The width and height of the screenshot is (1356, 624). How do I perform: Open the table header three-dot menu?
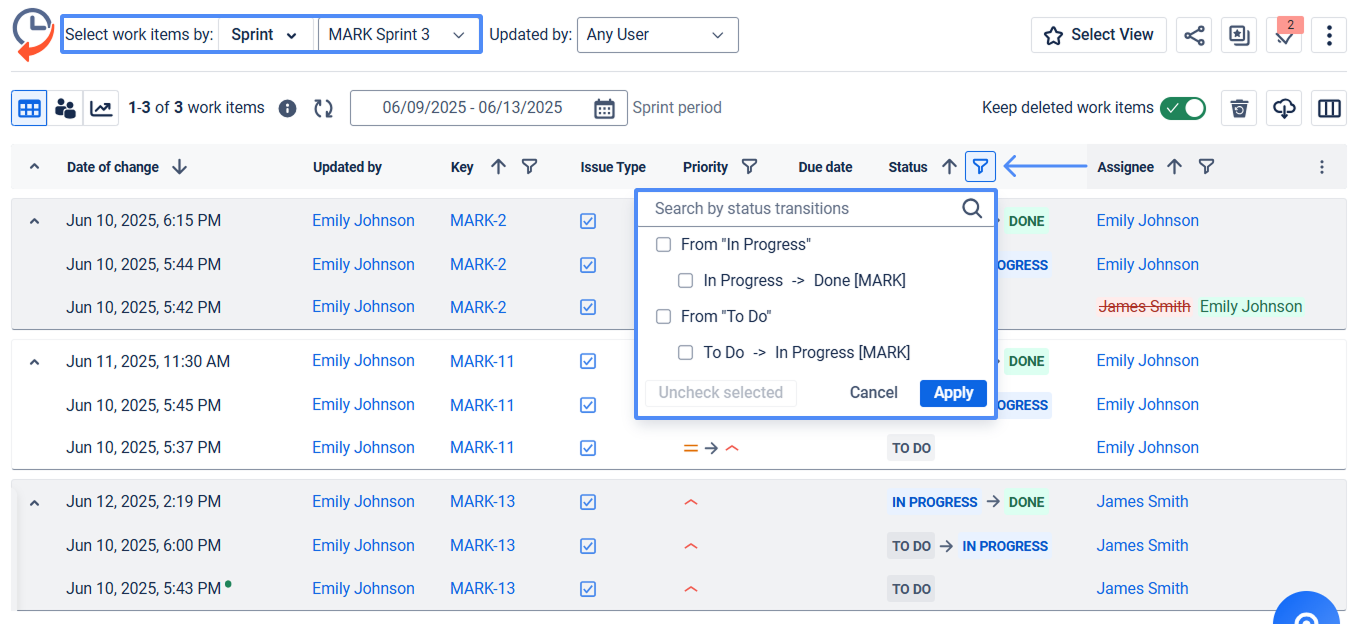click(1322, 167)
